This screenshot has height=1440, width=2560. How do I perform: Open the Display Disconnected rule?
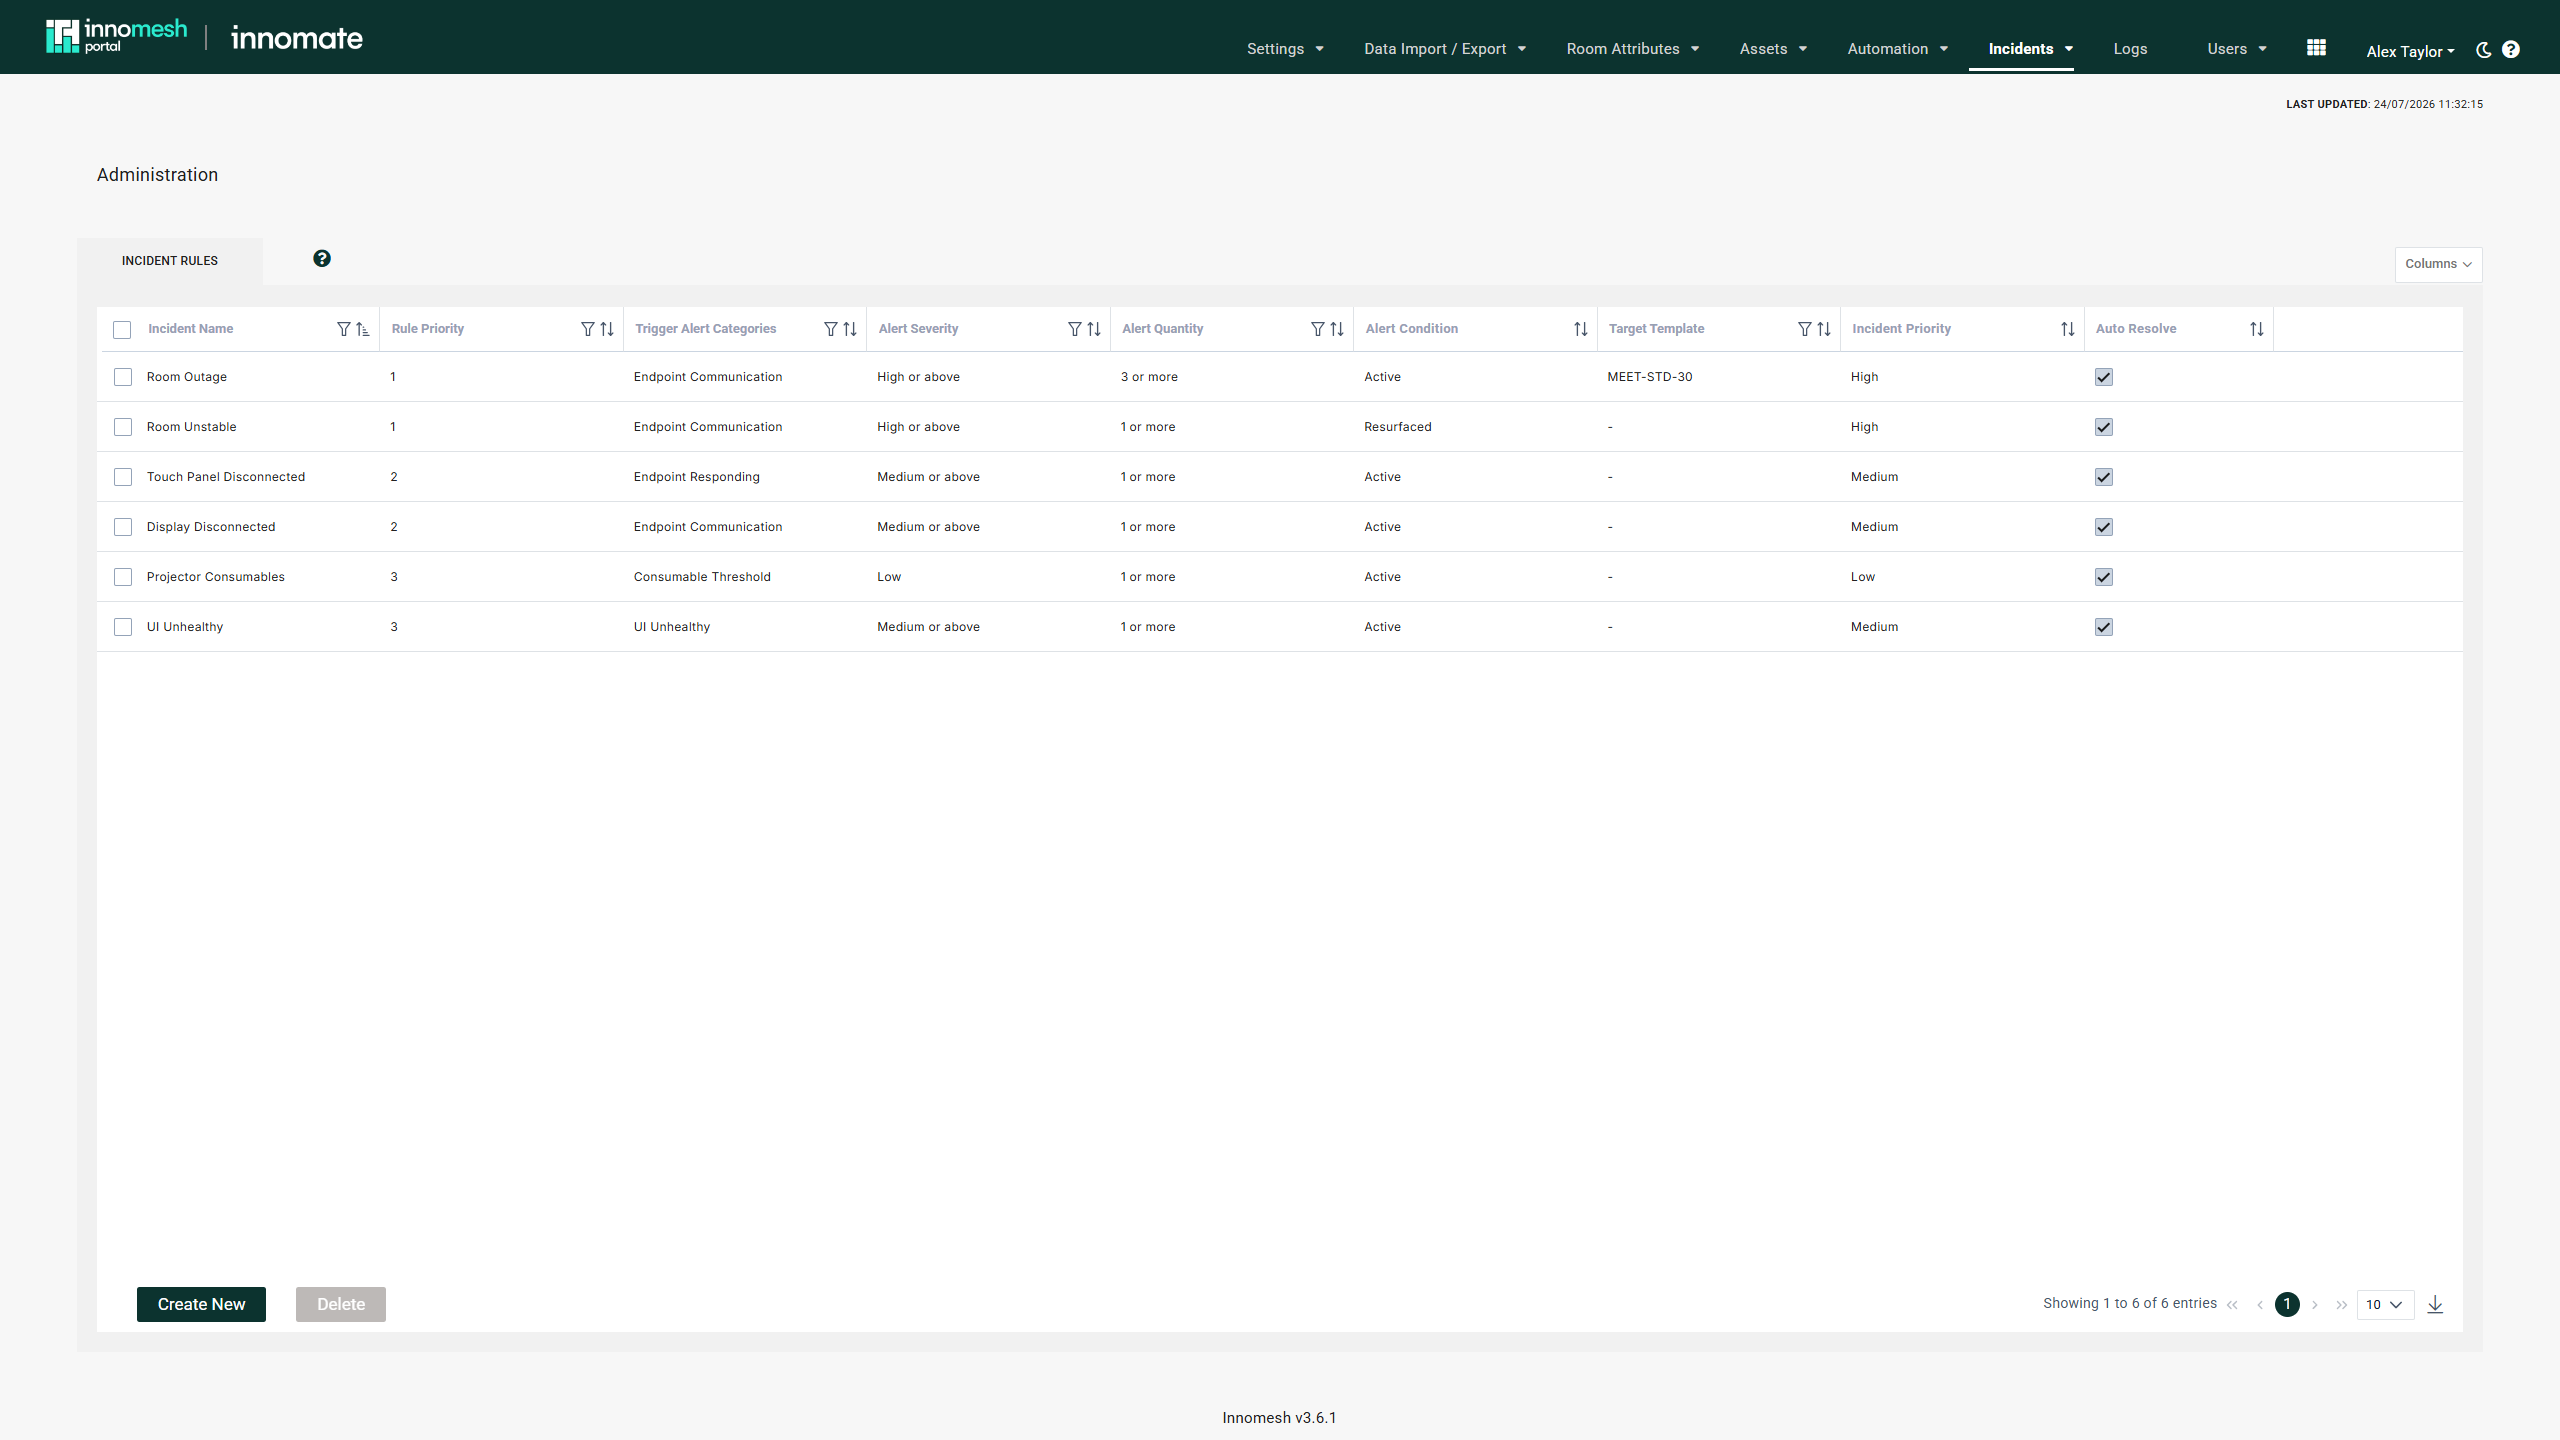click(211, 527)
